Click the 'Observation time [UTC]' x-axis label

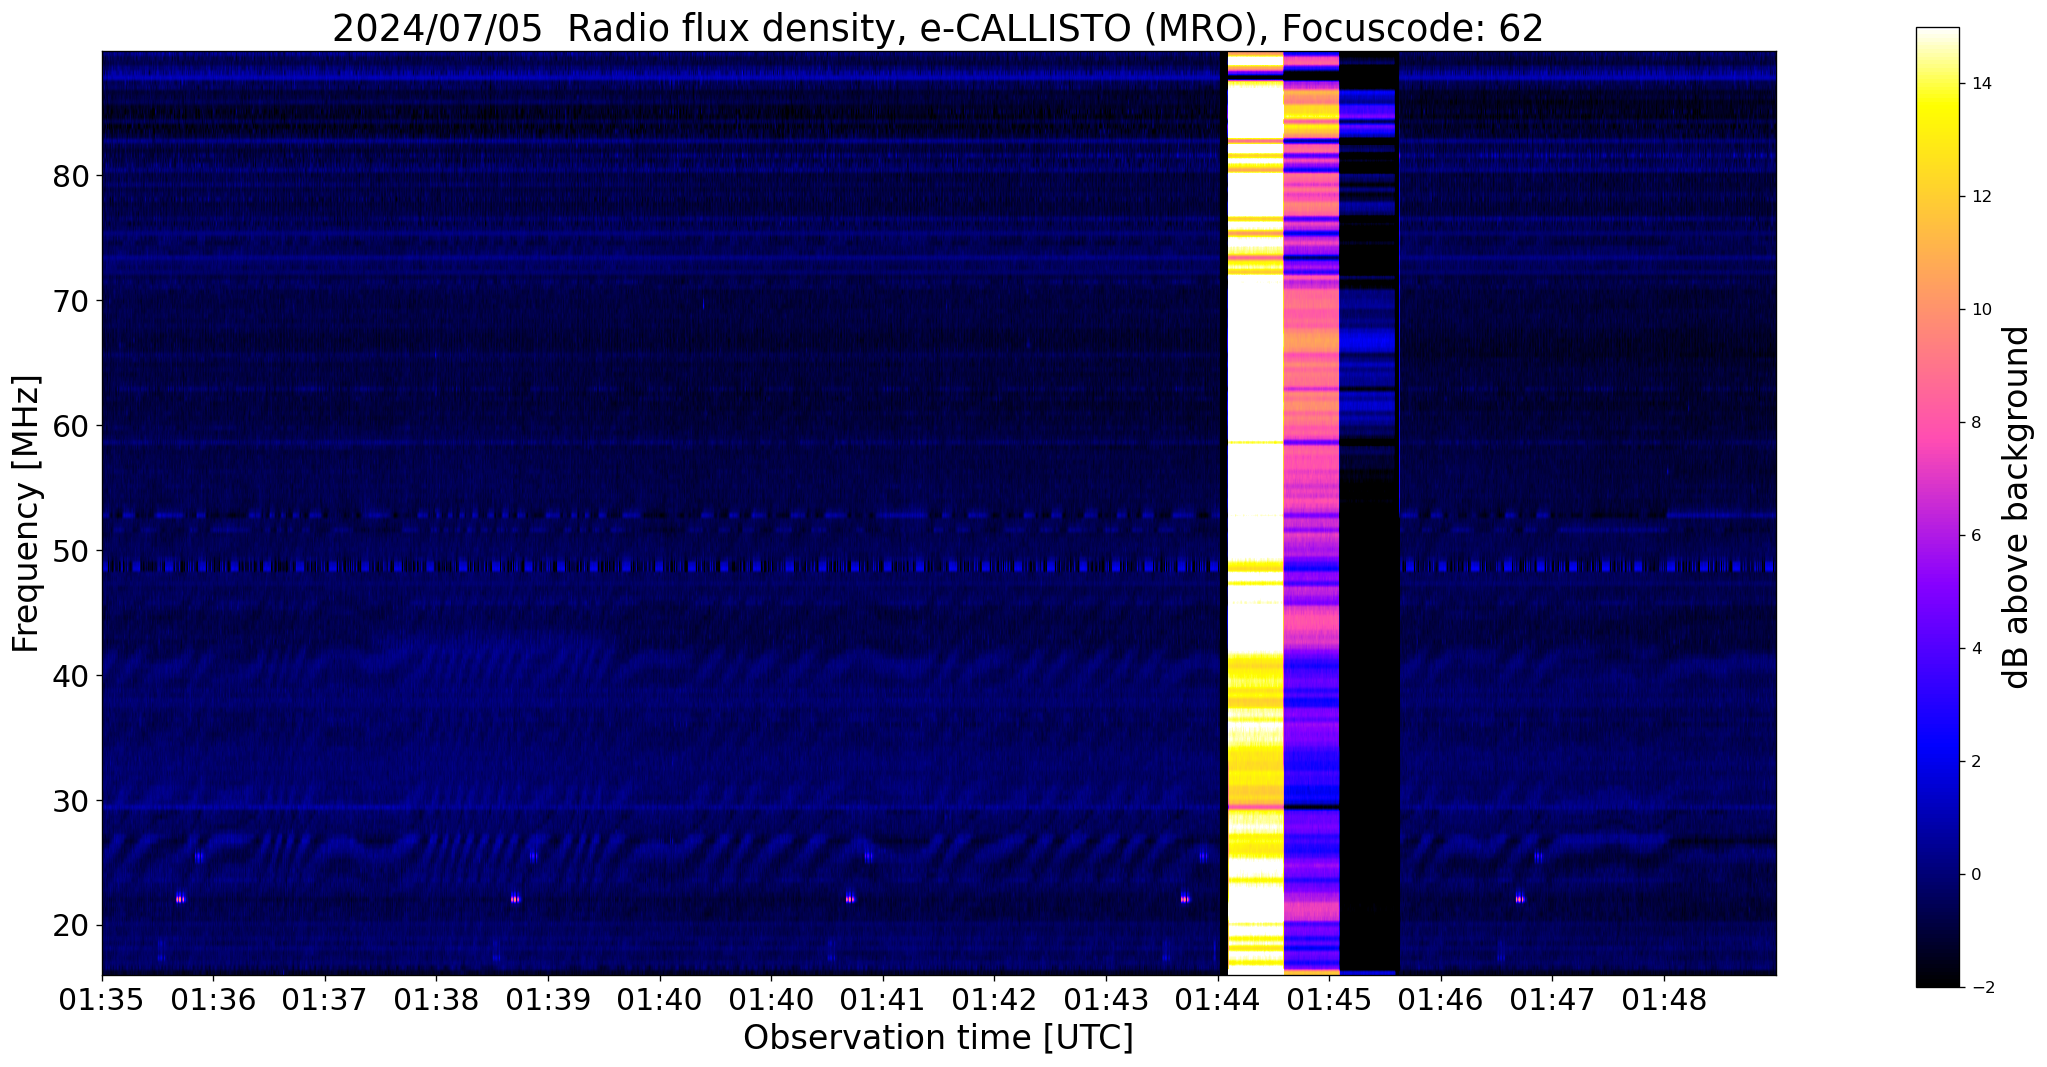[938, 1038]
